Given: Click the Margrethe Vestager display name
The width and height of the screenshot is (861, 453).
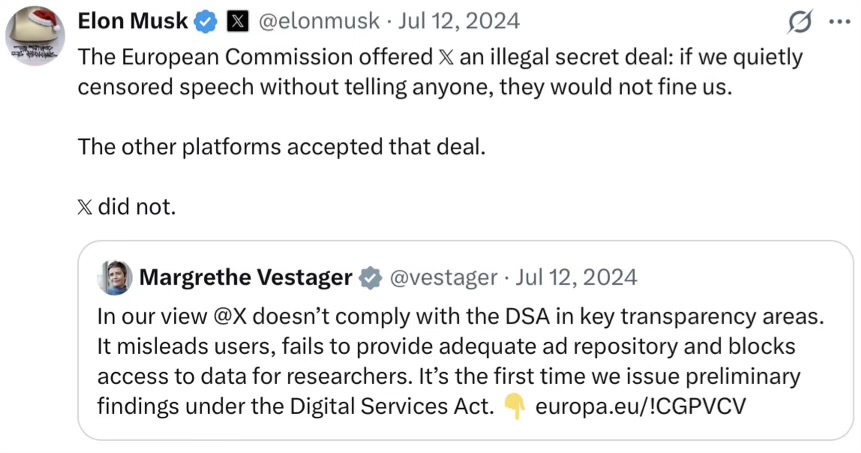Looking at the screenshot, I should tap(245, 277).
